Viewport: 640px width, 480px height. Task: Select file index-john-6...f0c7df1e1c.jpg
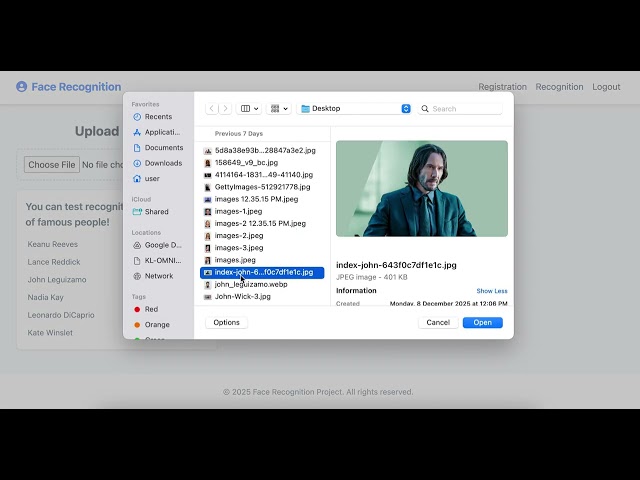point(262,272)
